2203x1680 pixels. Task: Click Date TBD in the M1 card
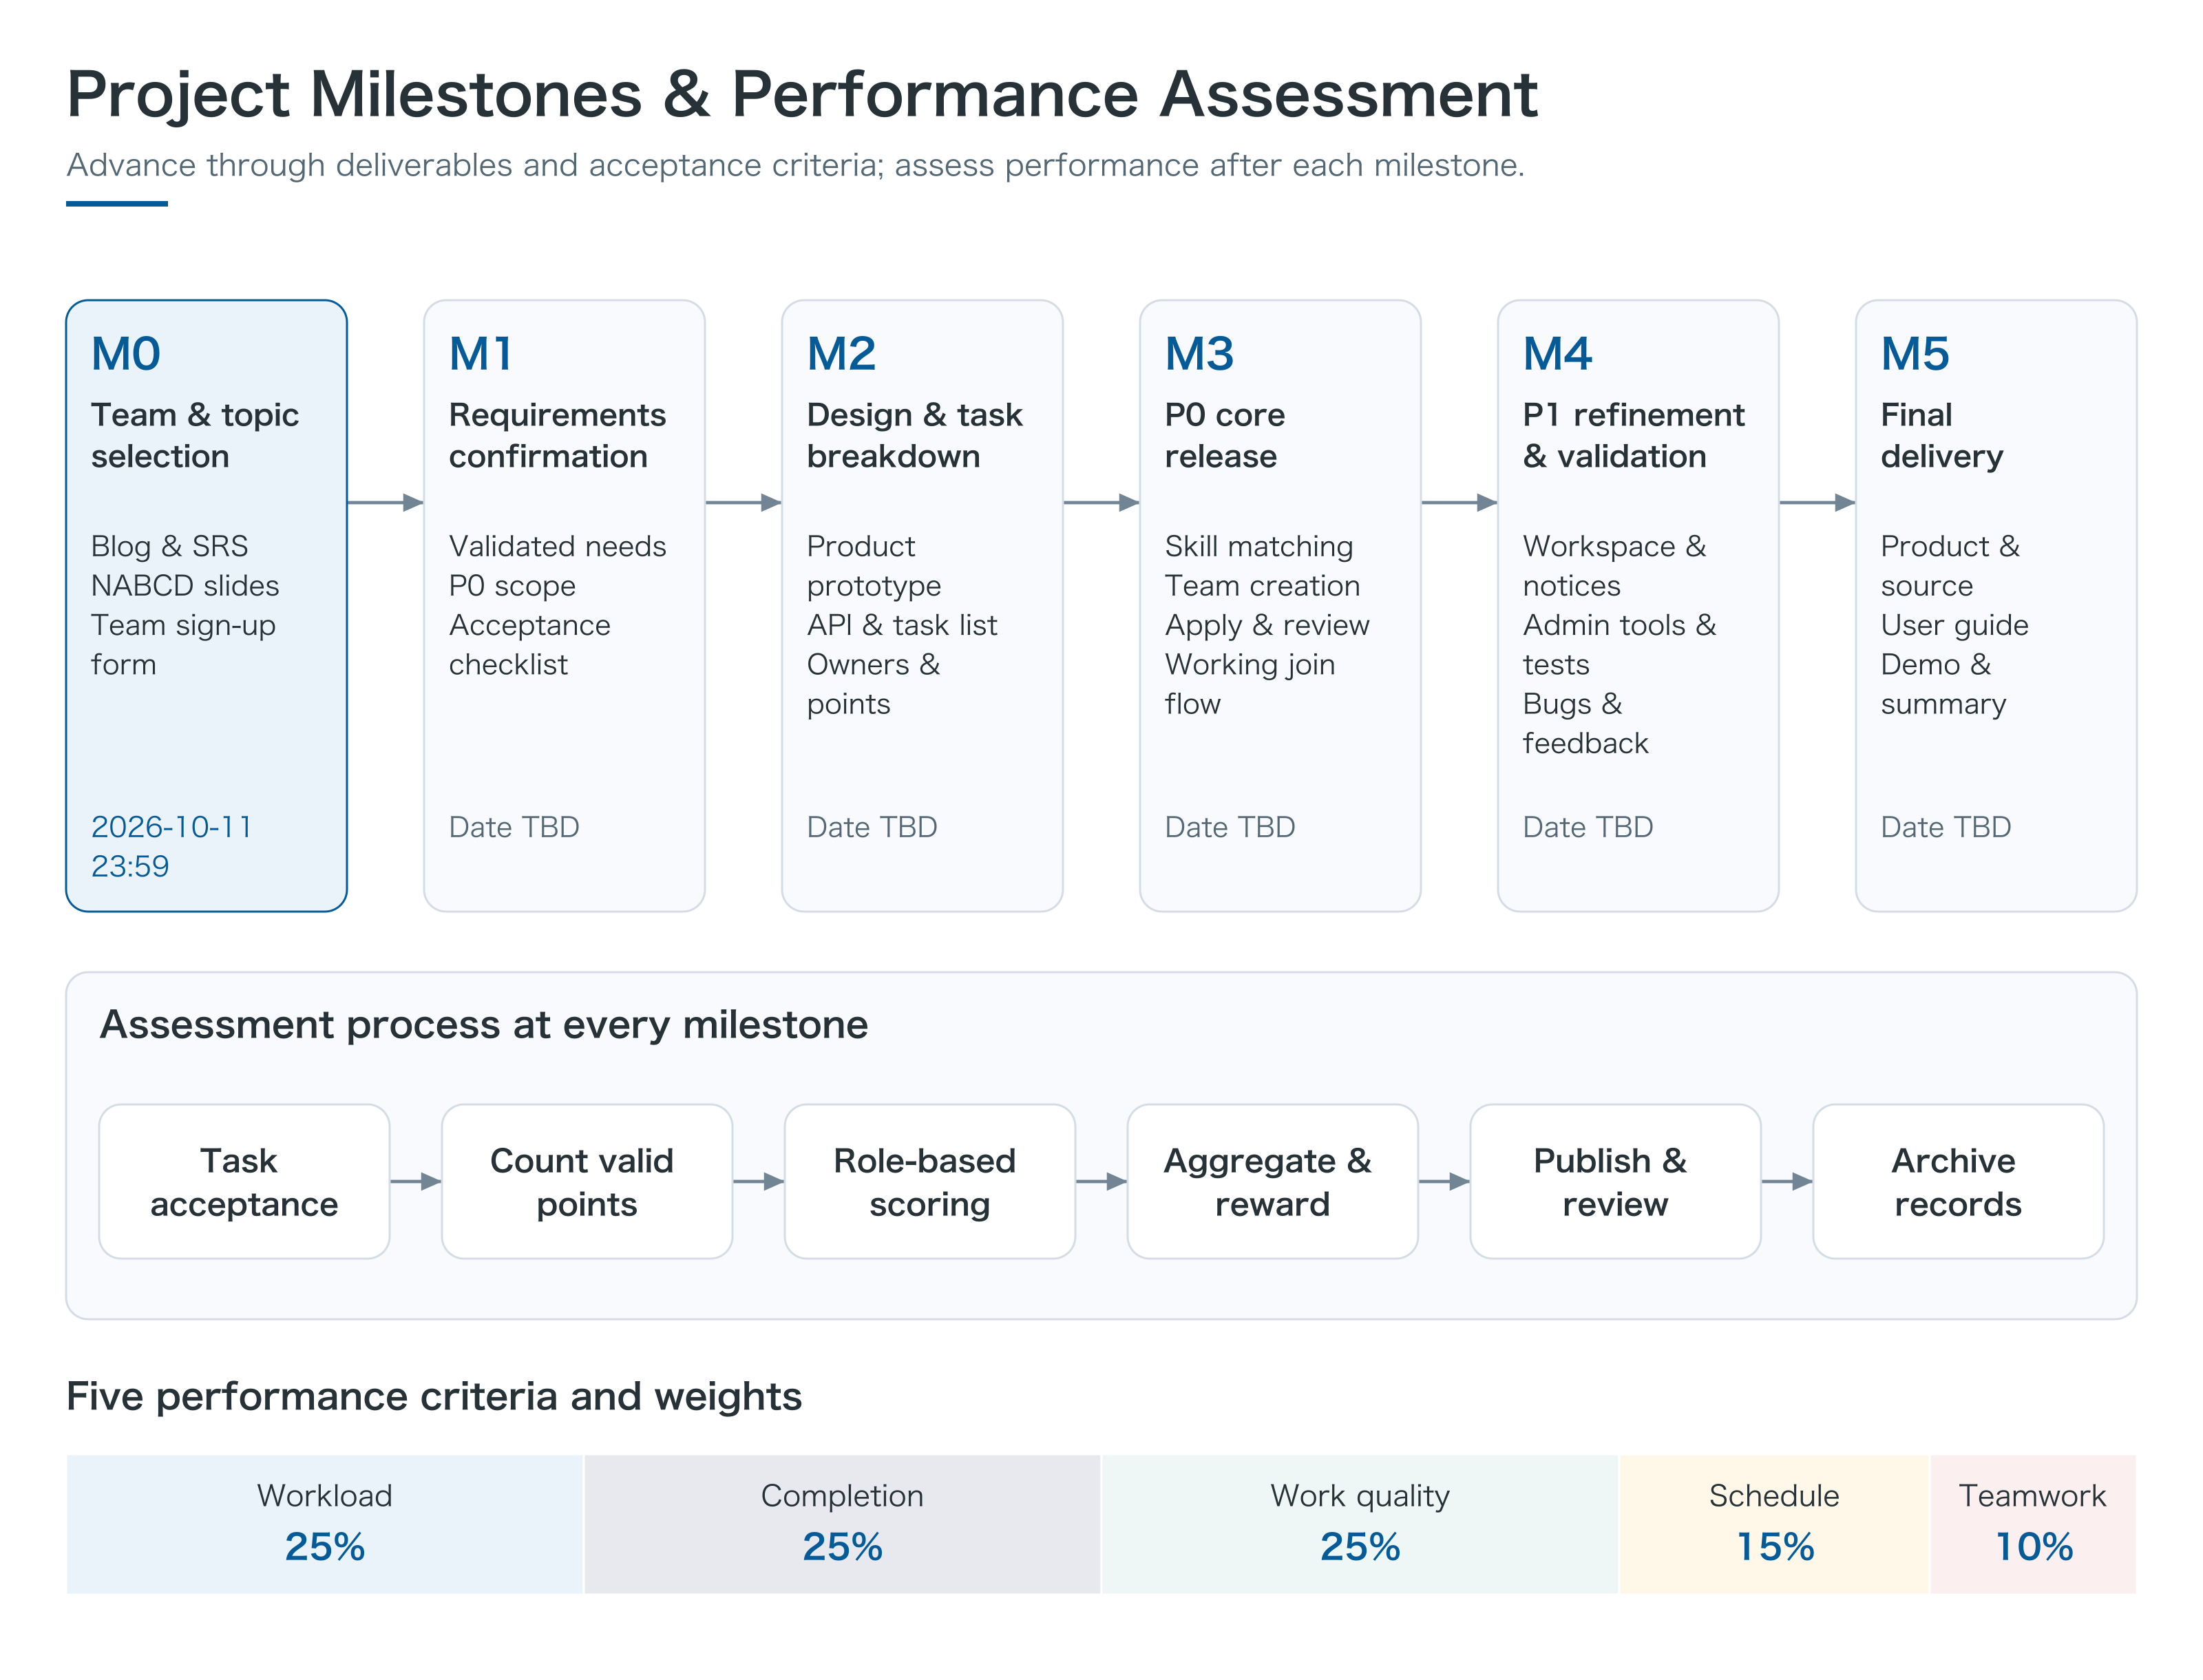click(514, 827)
